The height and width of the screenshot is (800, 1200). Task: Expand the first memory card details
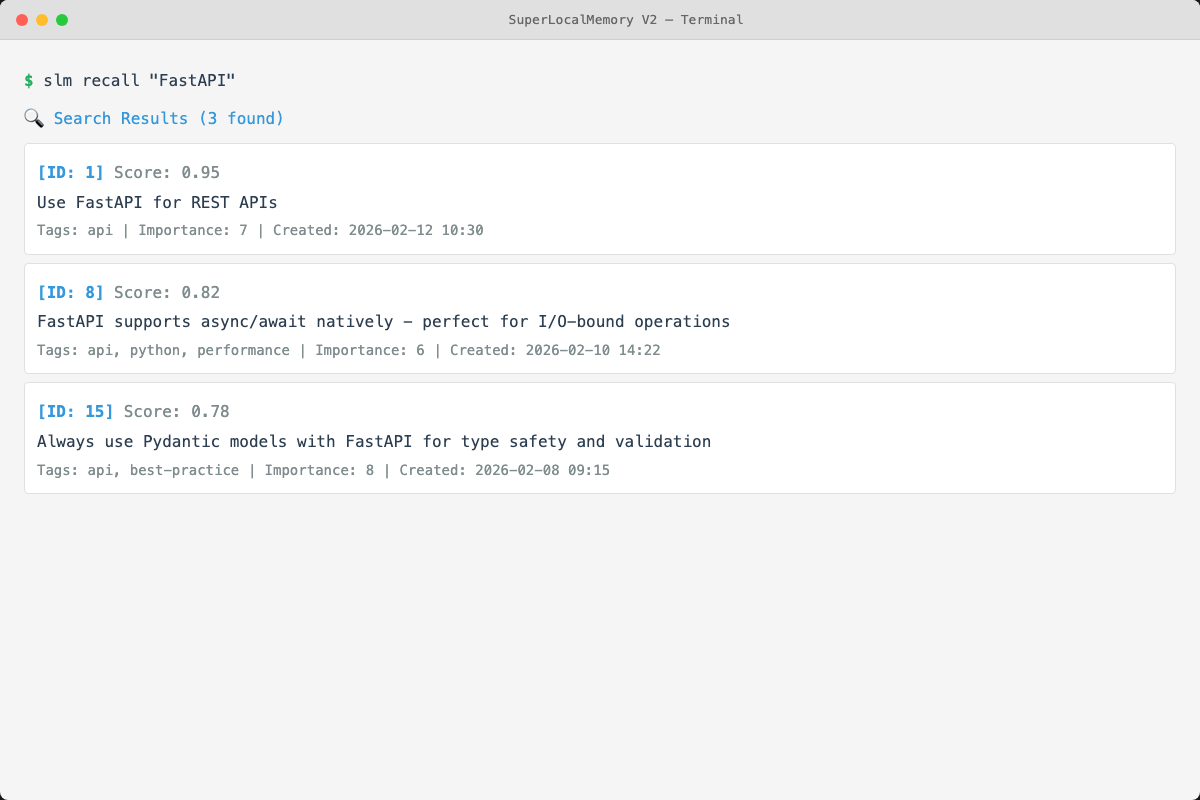(x=600, y=198)
